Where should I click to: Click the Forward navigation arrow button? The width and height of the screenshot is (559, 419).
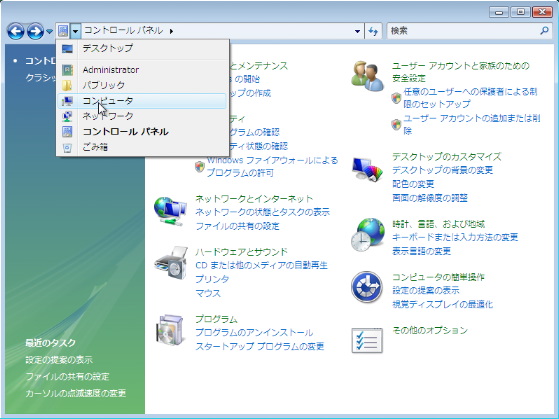pos(35,31)
